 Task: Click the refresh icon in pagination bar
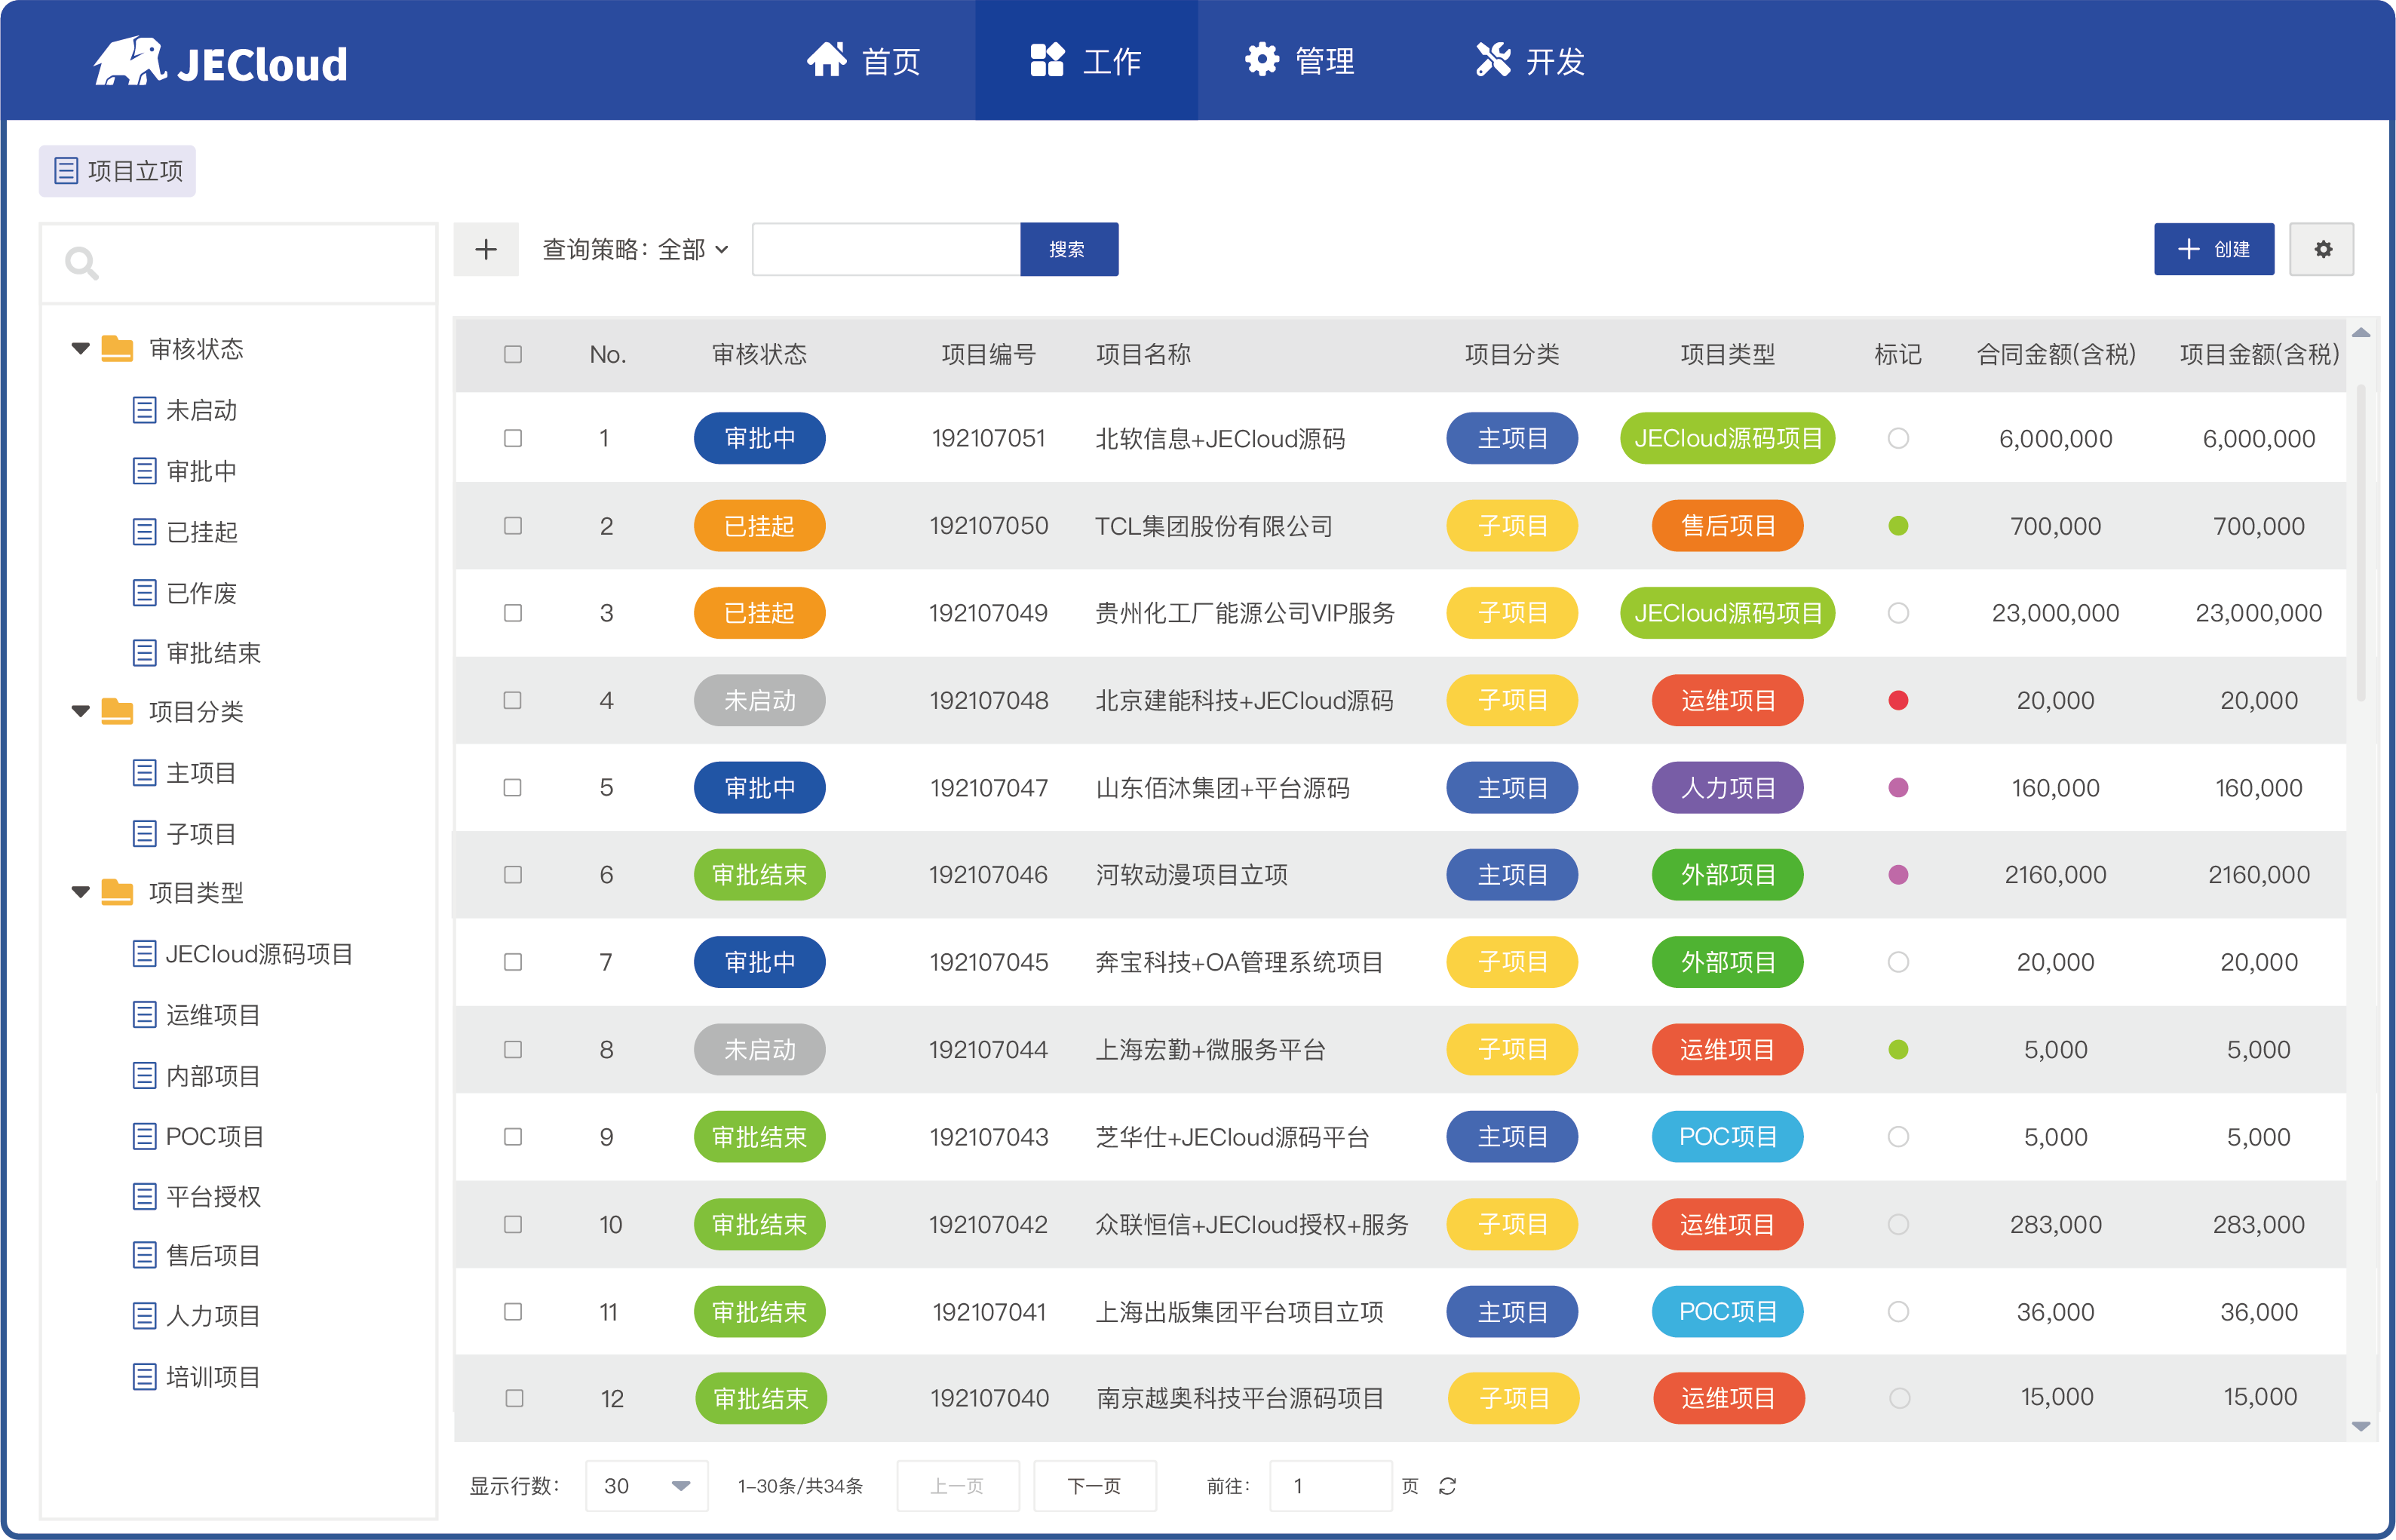tap(1447, 1486)
